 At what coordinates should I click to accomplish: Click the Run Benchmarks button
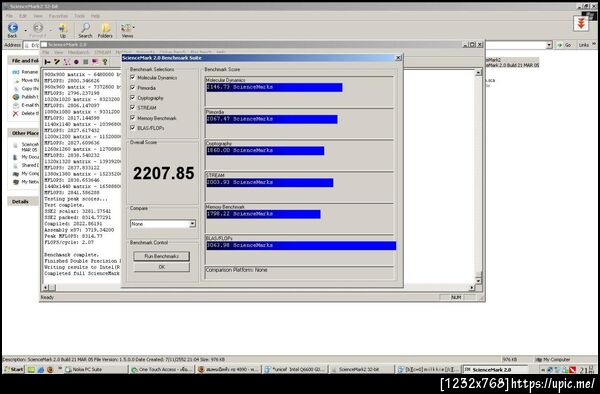[x=161, y=256]
